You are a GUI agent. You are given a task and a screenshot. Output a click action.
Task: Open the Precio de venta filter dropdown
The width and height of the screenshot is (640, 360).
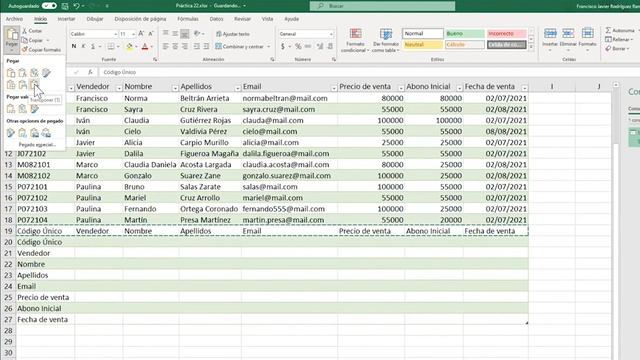401,87
